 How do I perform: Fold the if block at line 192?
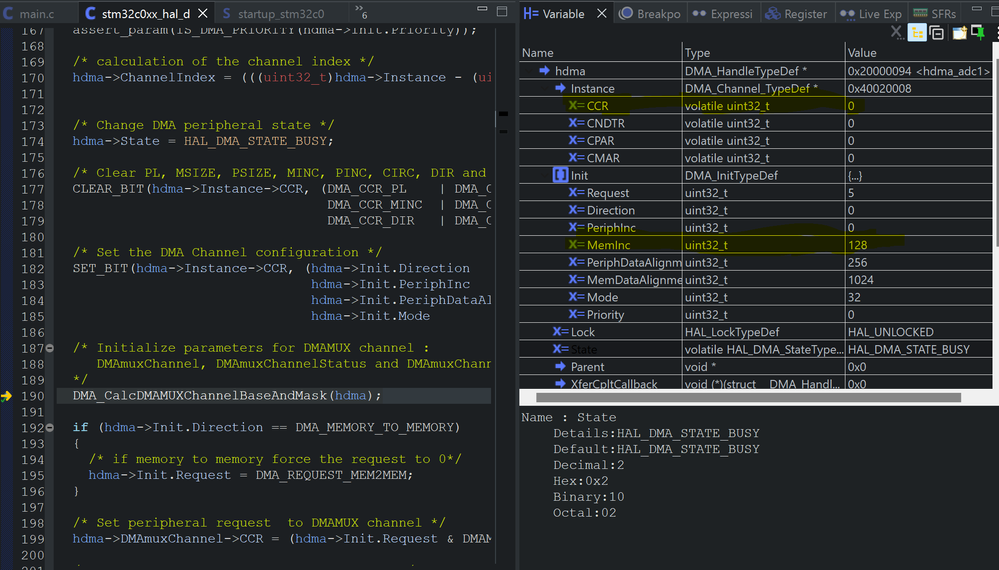coord(50,427)
